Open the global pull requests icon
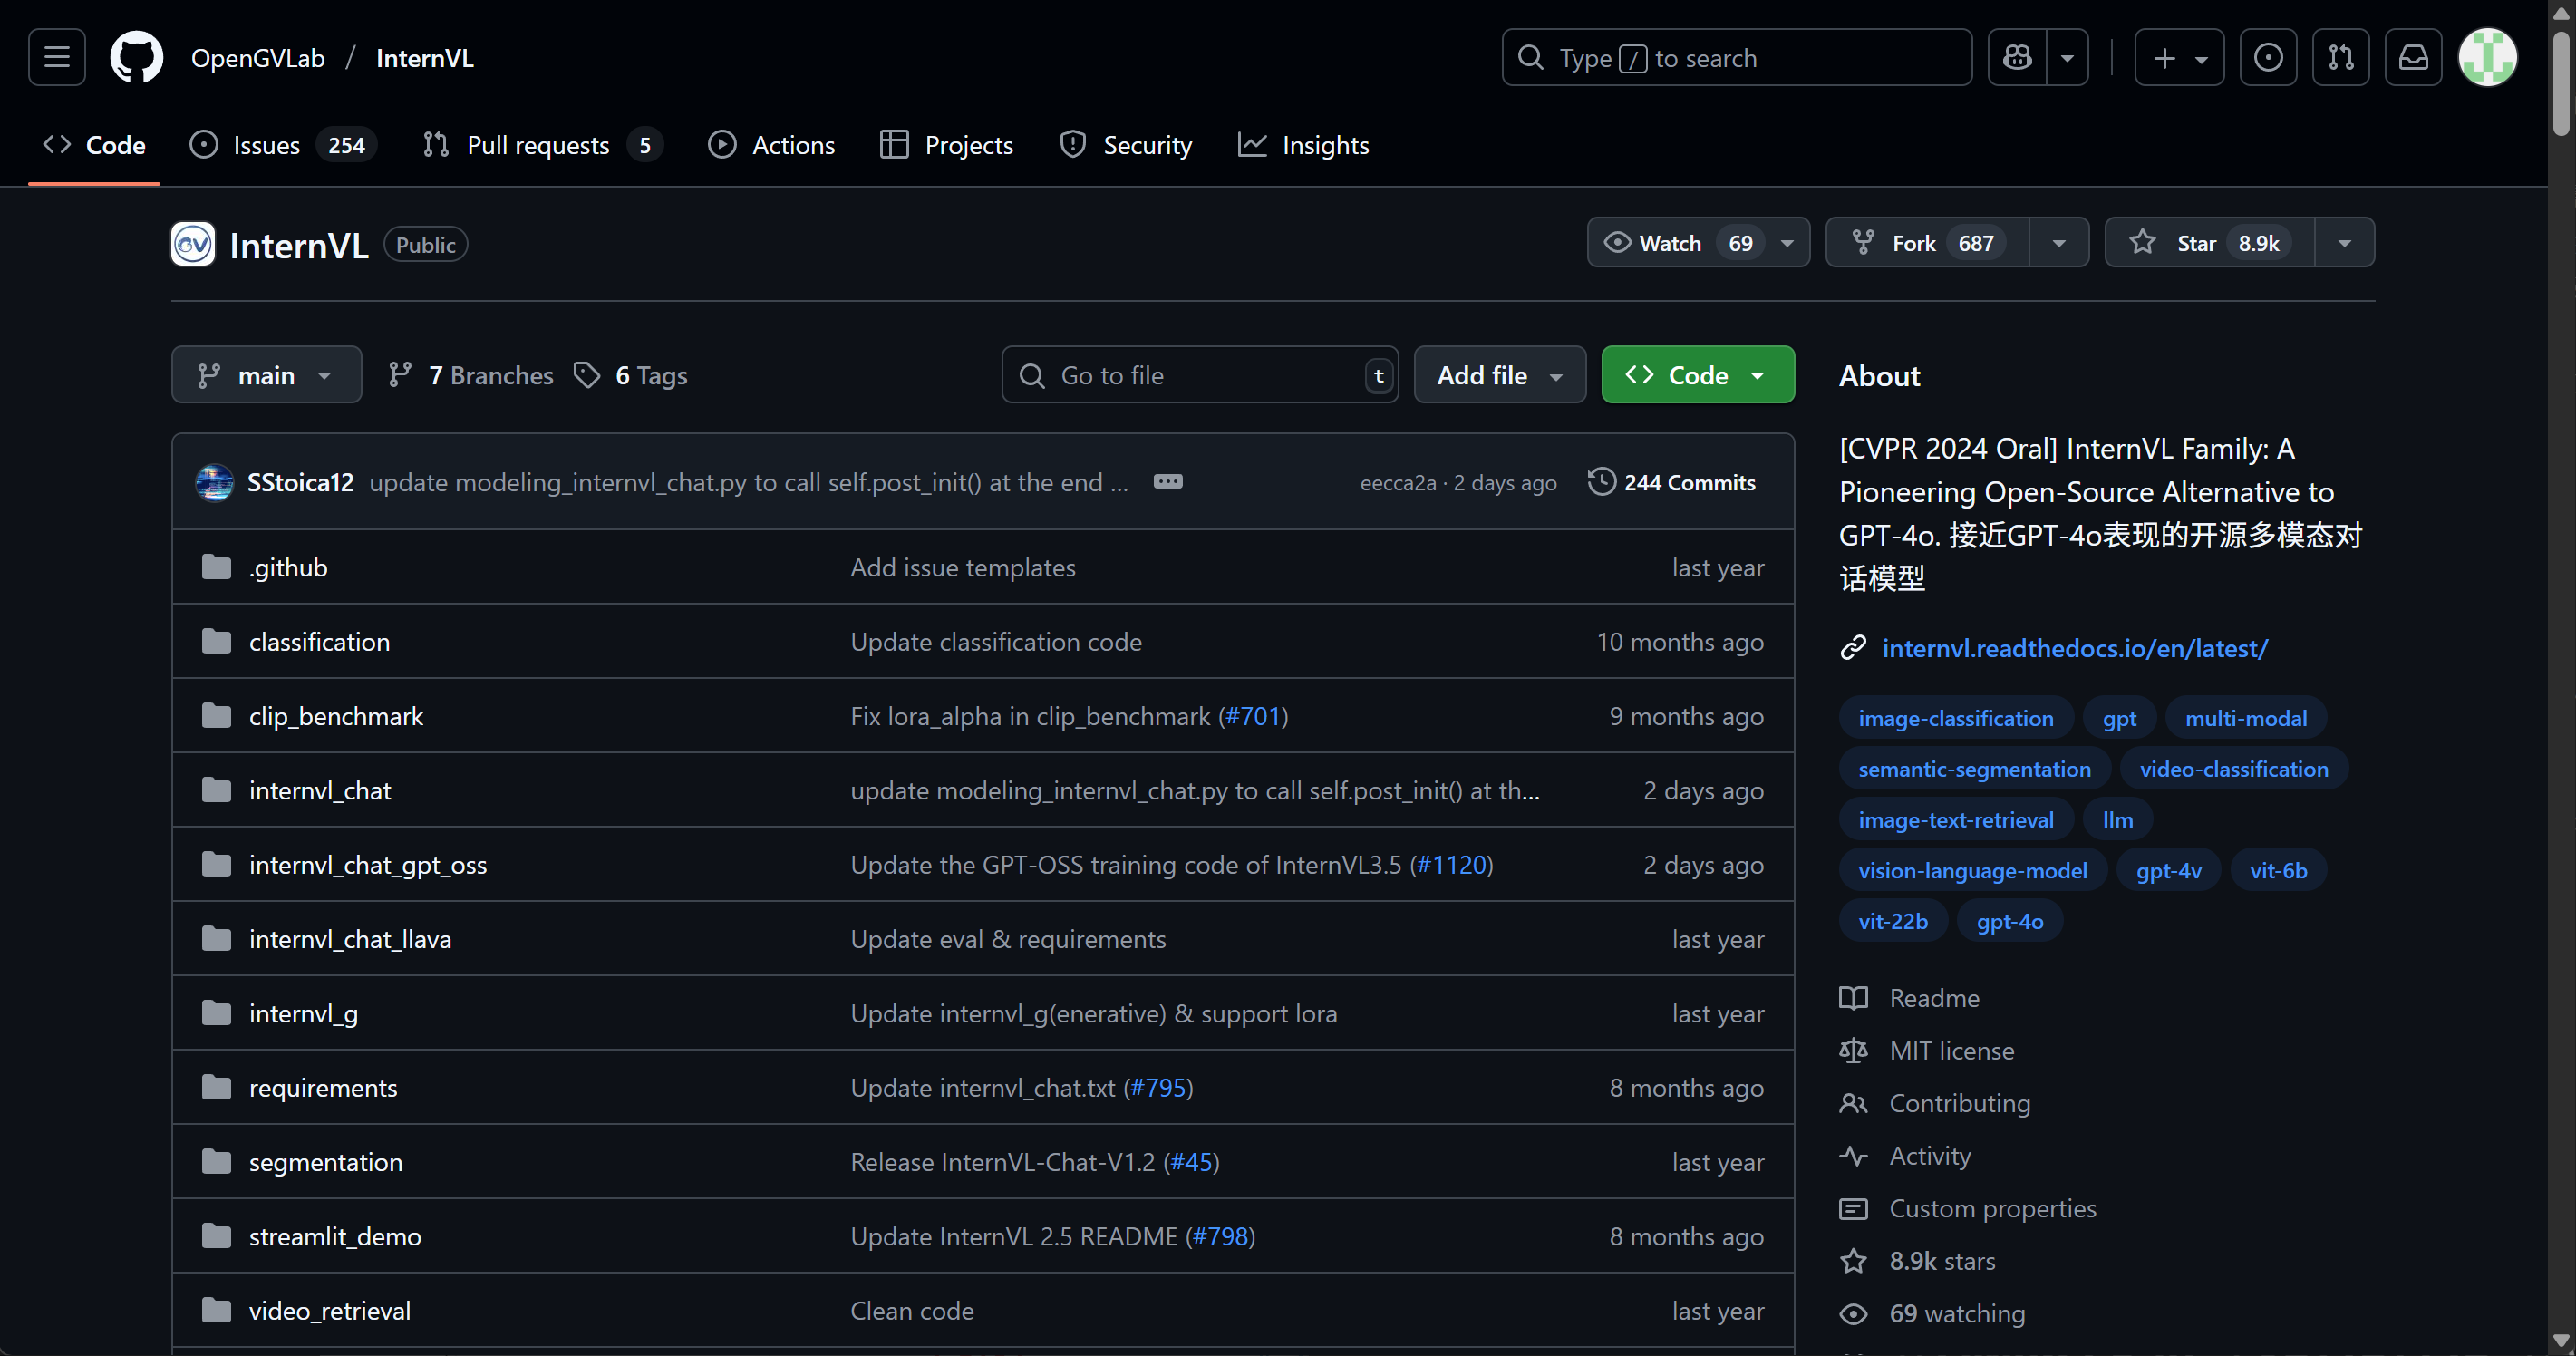Image resolution: width=2576 pixels, height=1356 pixels. 2340,57
